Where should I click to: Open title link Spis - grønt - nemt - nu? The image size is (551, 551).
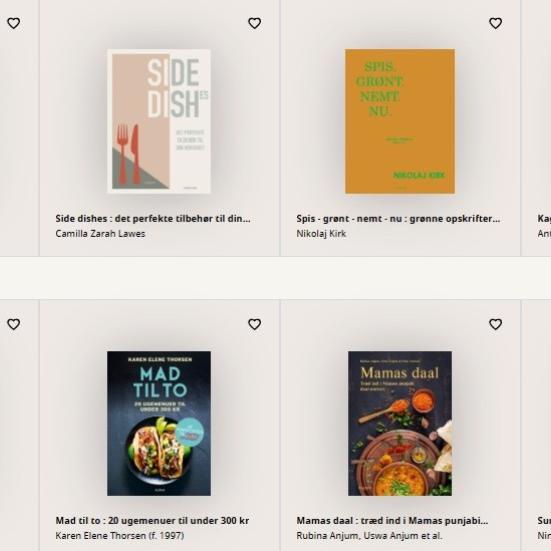coord(398,219)
